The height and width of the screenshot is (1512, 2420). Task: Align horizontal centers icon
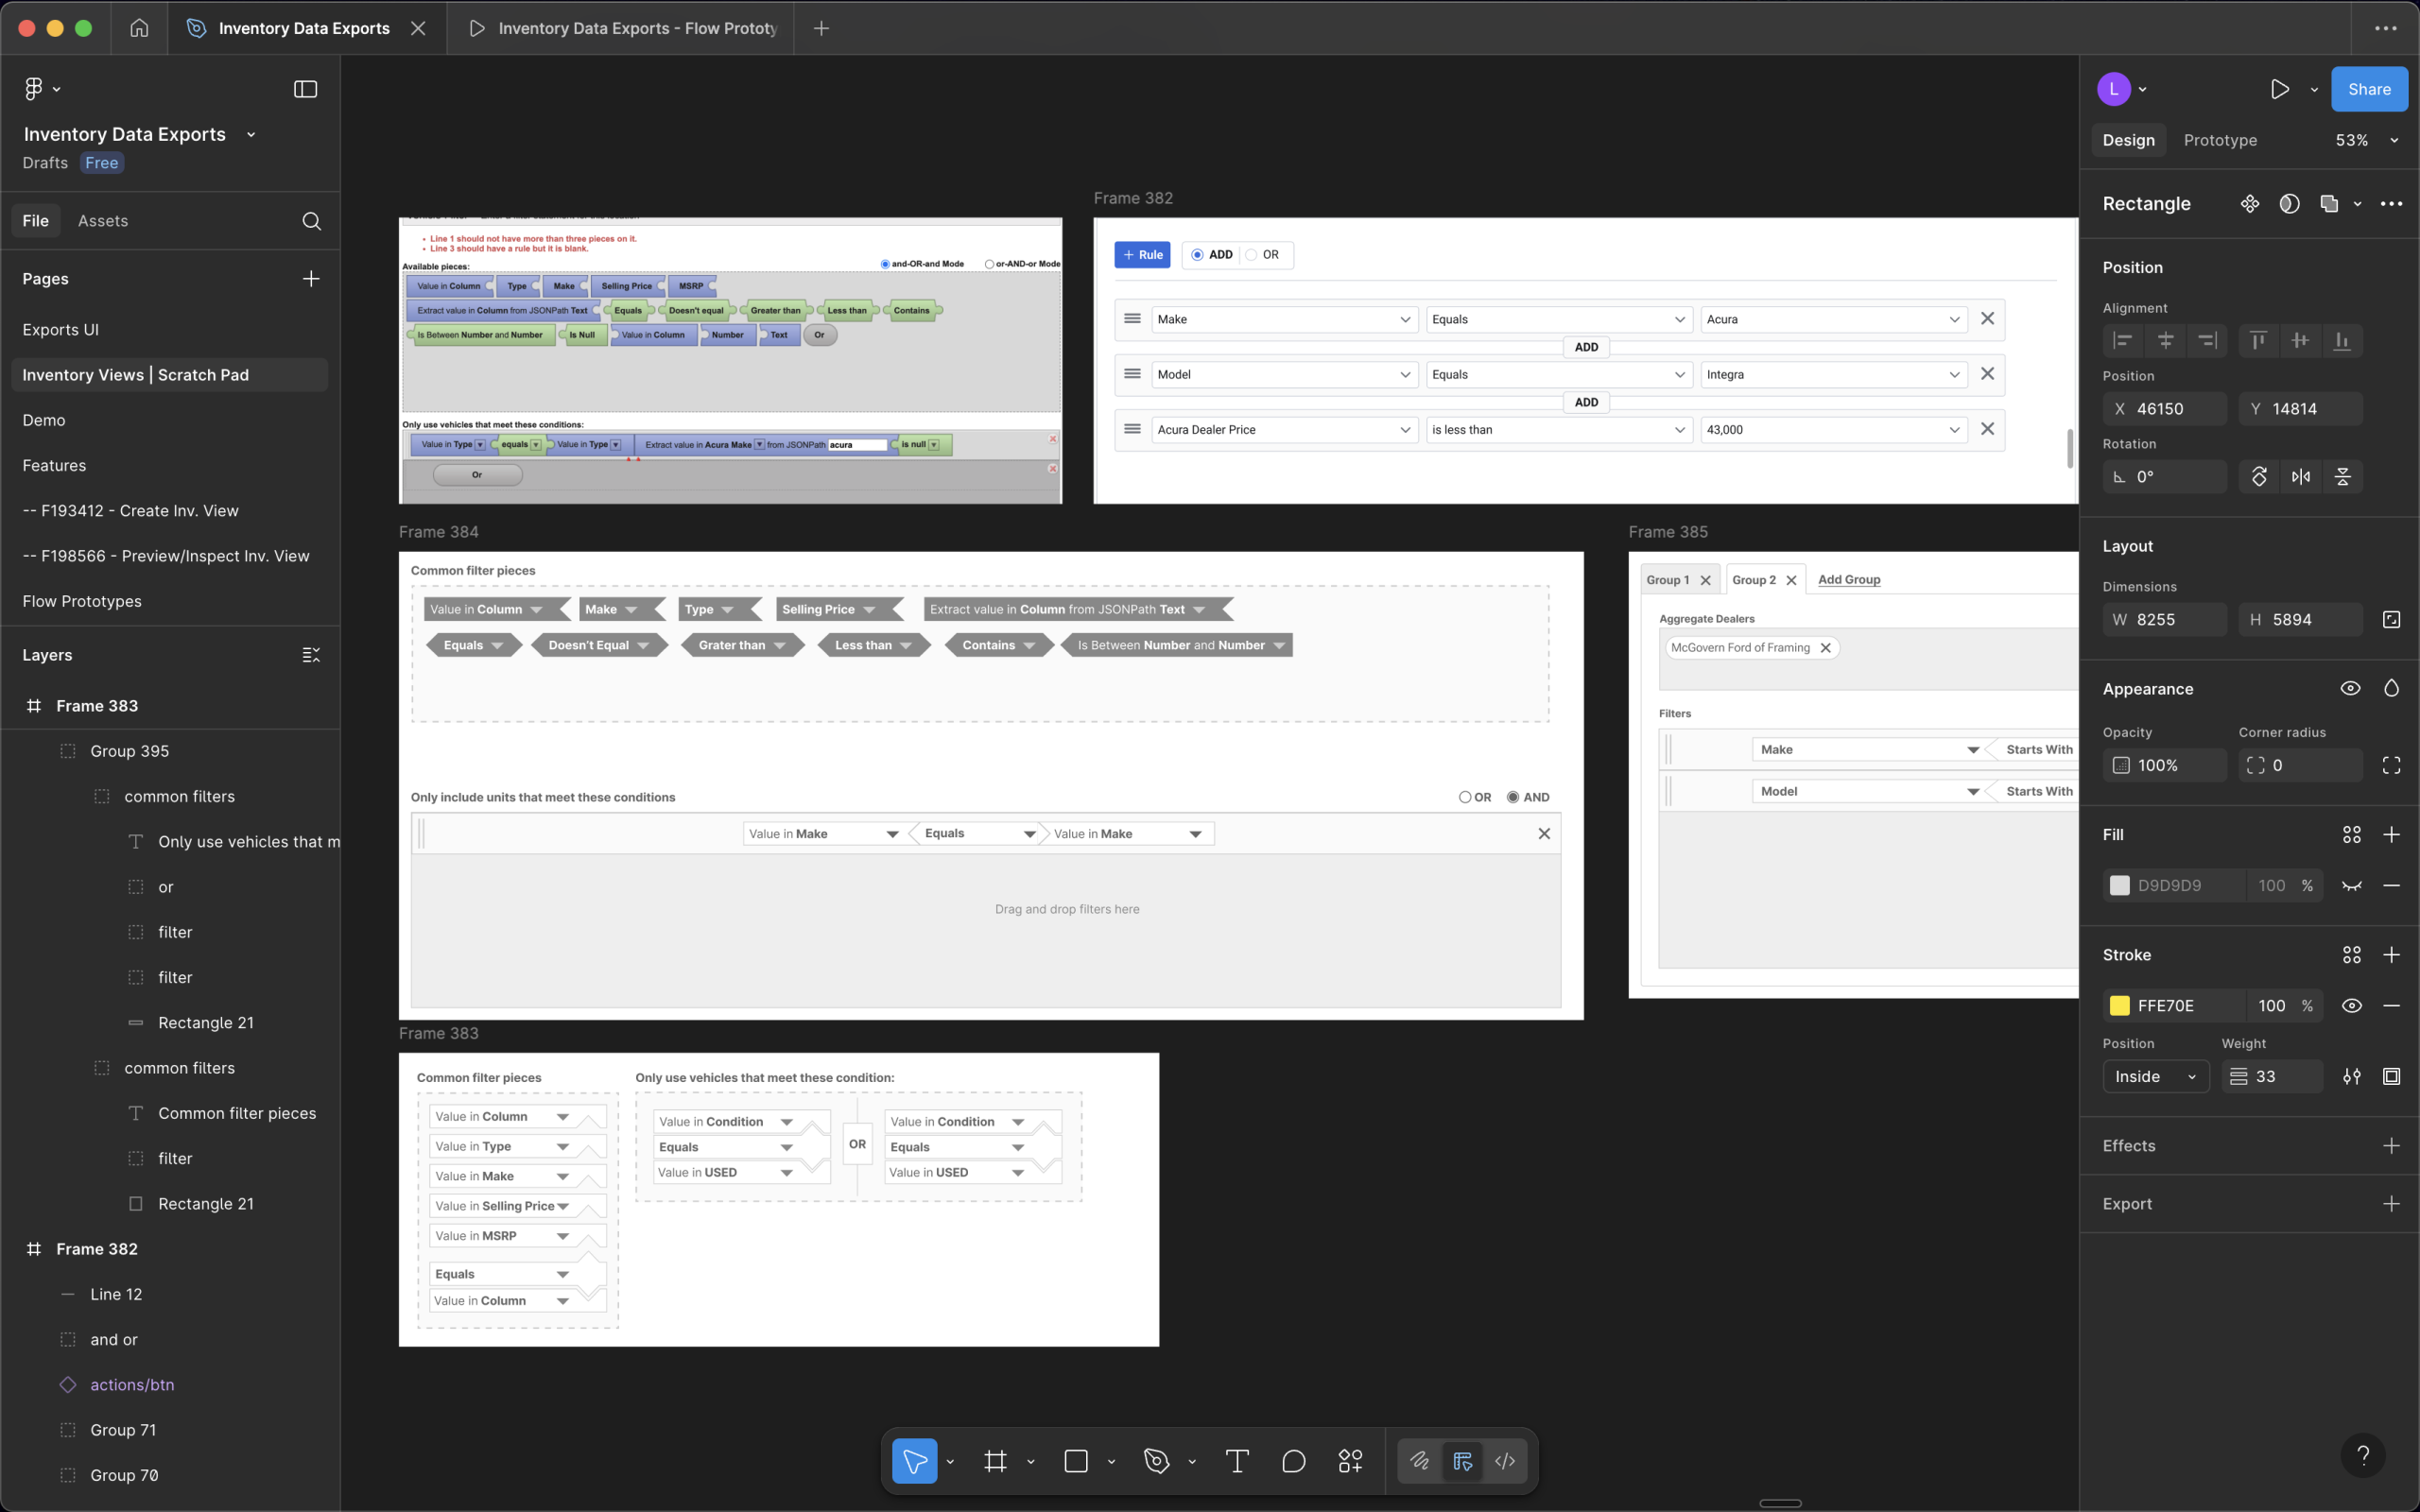point(2165,341)
